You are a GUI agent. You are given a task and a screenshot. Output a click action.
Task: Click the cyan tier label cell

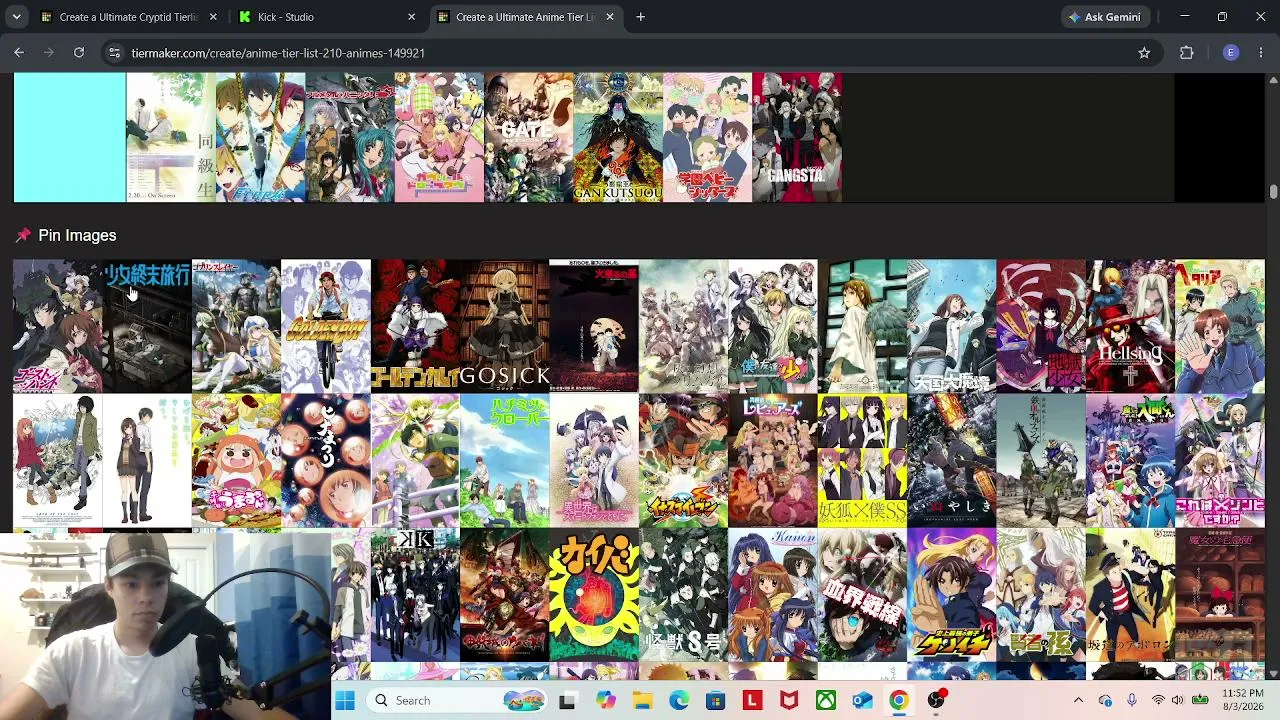point(70,137)
